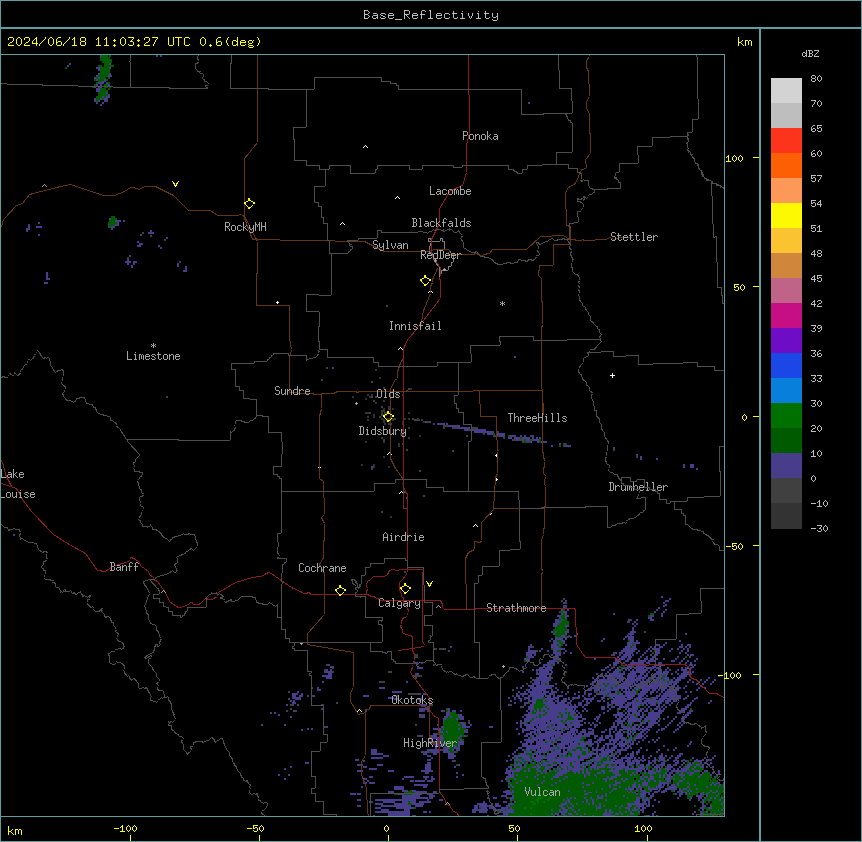Viewport: 862px width, 842px height.
Task: Select the 20 dBZ green color swatch
Action: (786, 440)
